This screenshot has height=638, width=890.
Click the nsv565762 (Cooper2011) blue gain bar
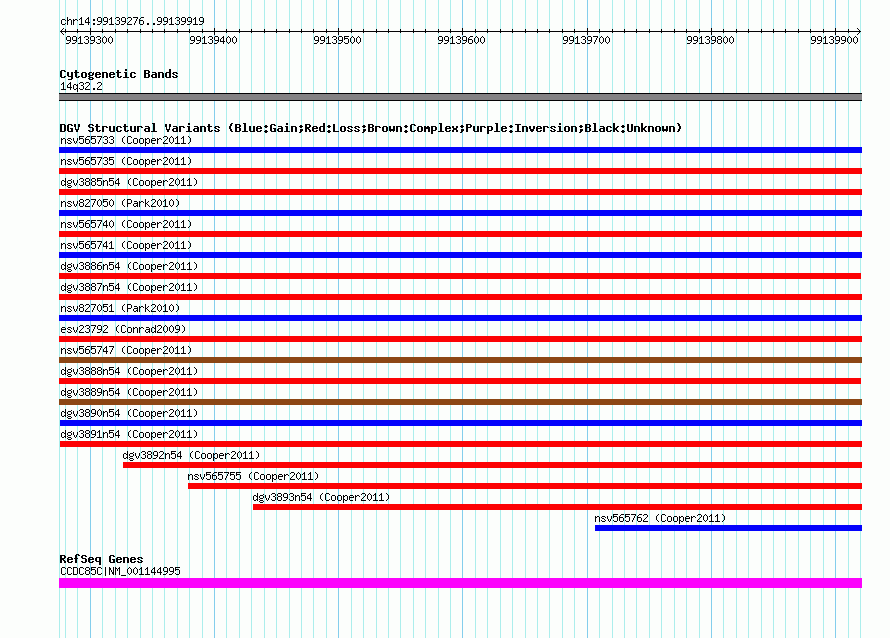coord(728,528)
